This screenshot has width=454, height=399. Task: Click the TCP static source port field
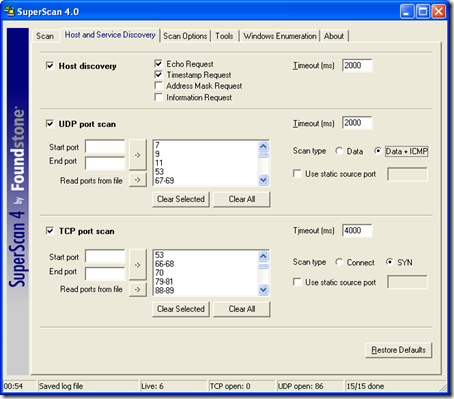click(407, 282)
